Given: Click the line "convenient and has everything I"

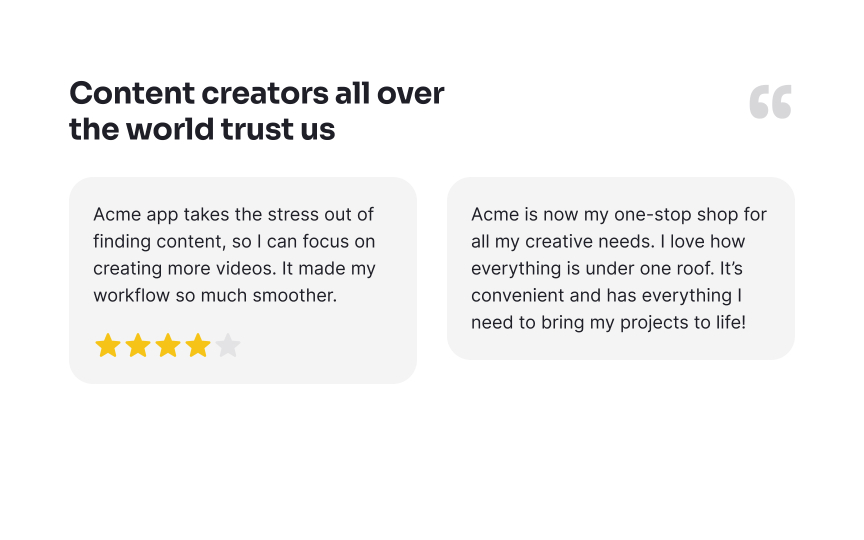Looking at the screenshot, I should [606, 295].
